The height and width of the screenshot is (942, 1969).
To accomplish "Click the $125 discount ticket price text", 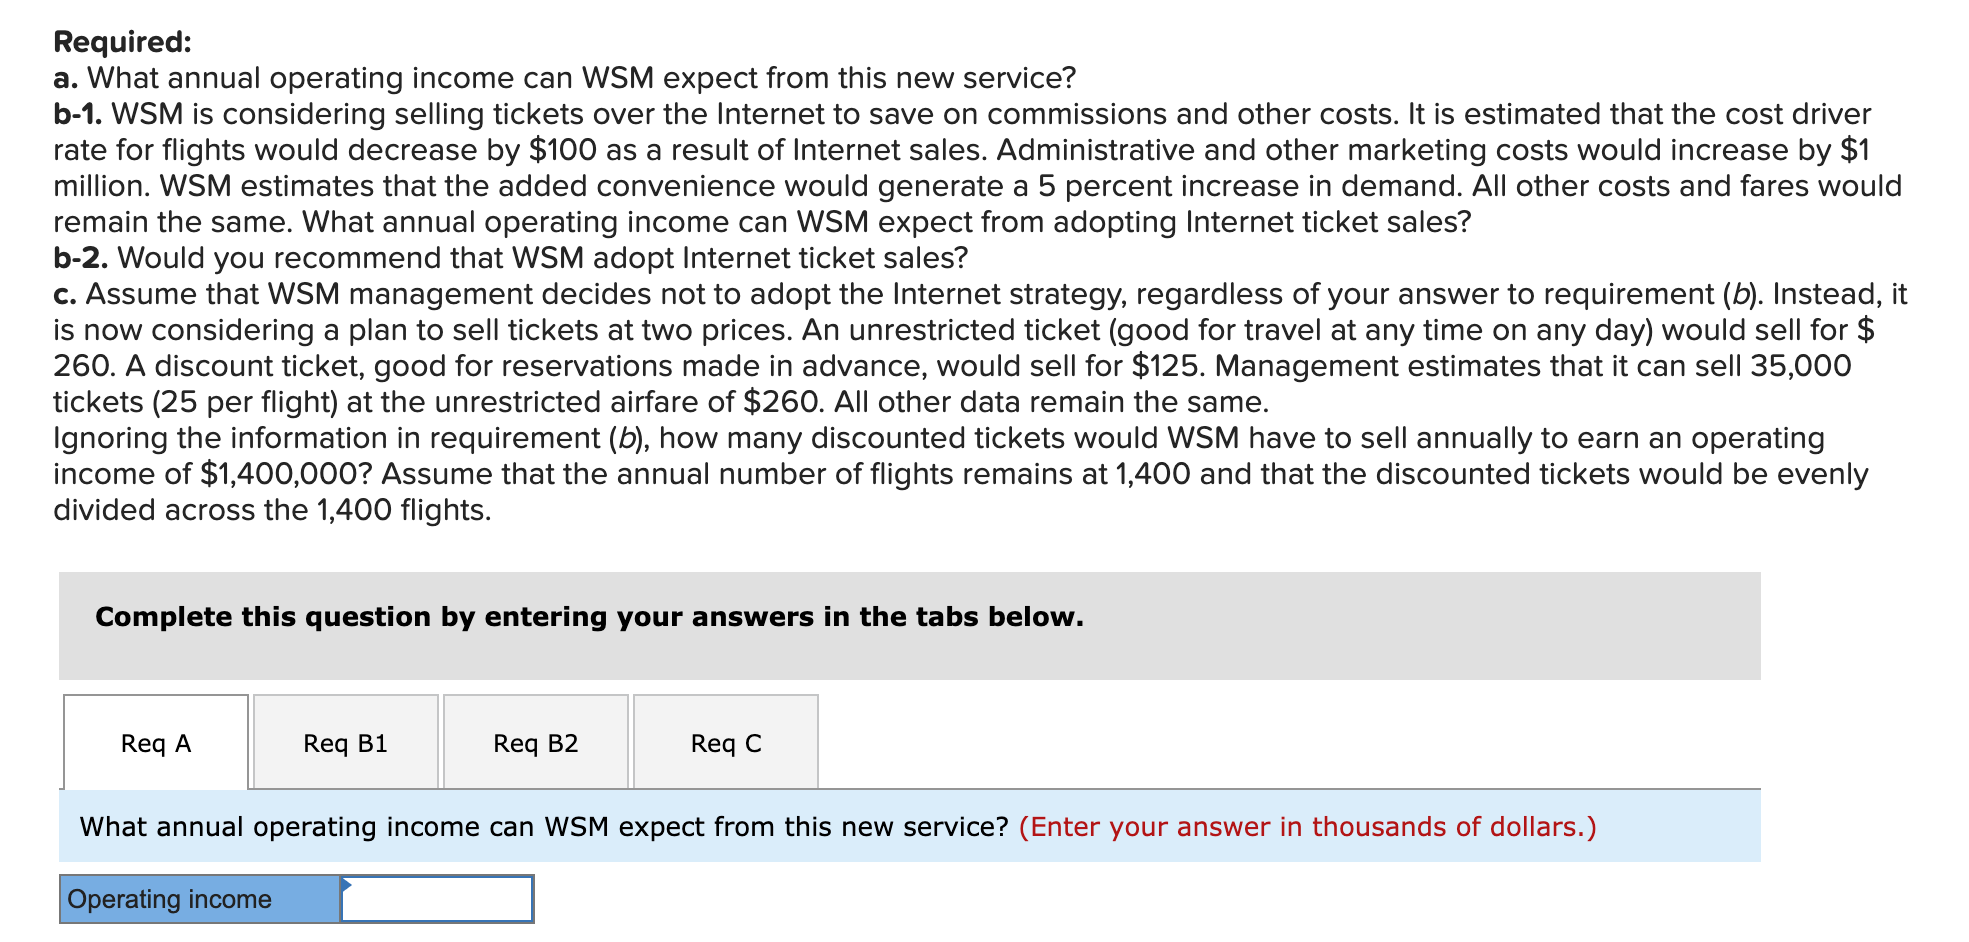I will click(1162, 365).
